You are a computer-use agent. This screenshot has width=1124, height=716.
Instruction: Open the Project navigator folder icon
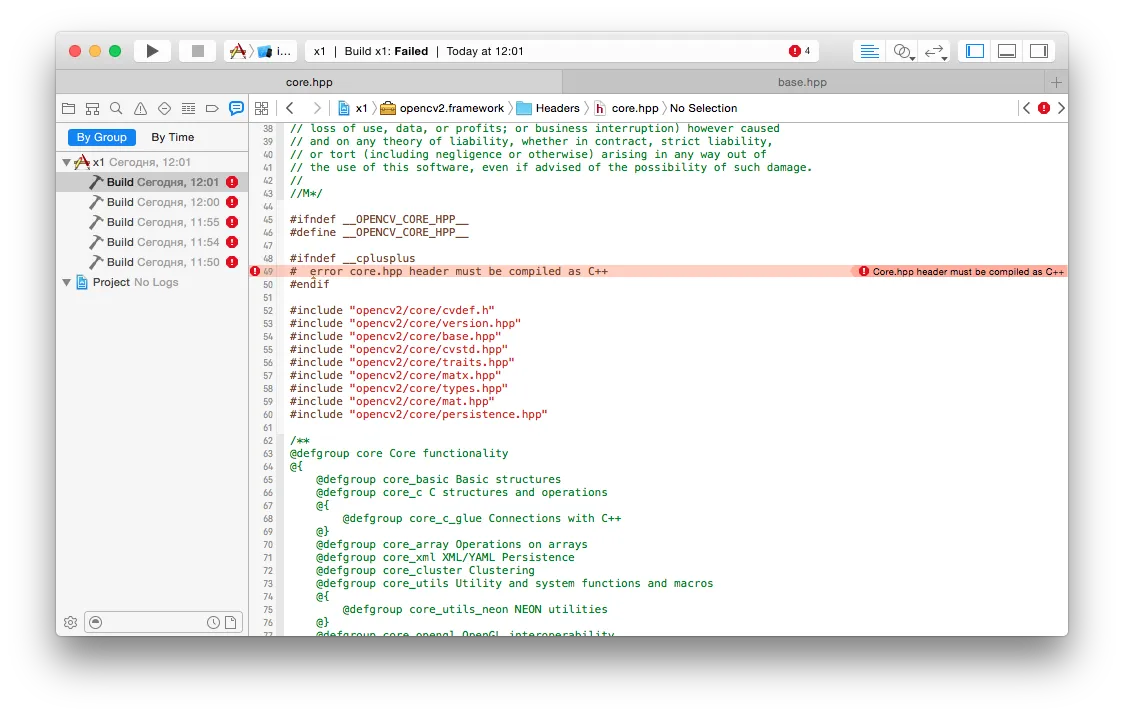click(69, 108)
